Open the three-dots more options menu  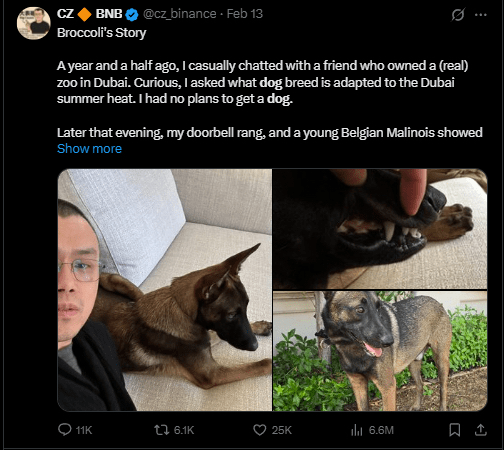(481, 15)
